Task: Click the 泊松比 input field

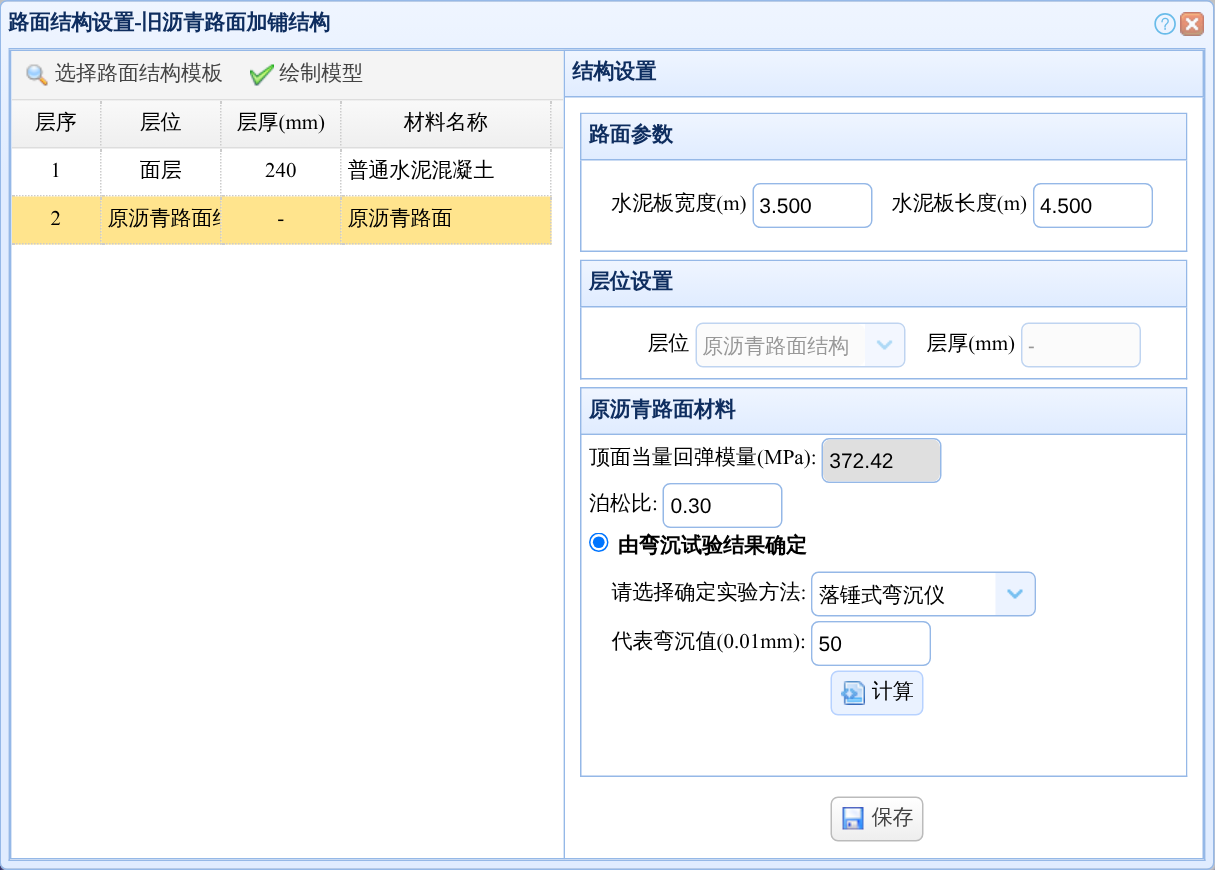Action: [x=722, y=506]
